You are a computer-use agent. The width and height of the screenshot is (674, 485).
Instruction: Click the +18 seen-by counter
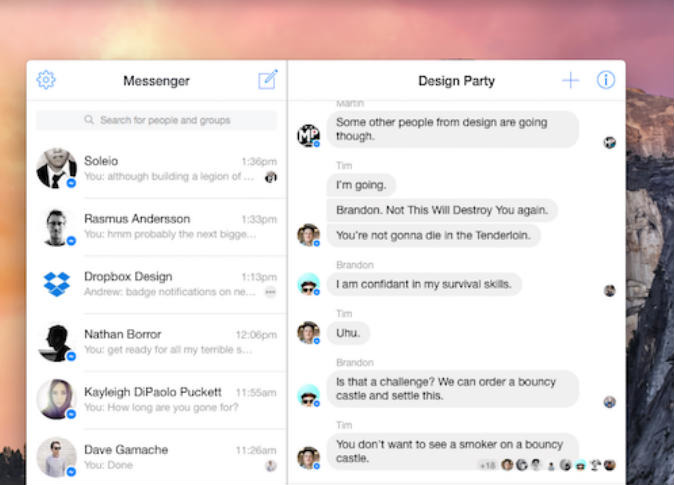click(487, 465)
